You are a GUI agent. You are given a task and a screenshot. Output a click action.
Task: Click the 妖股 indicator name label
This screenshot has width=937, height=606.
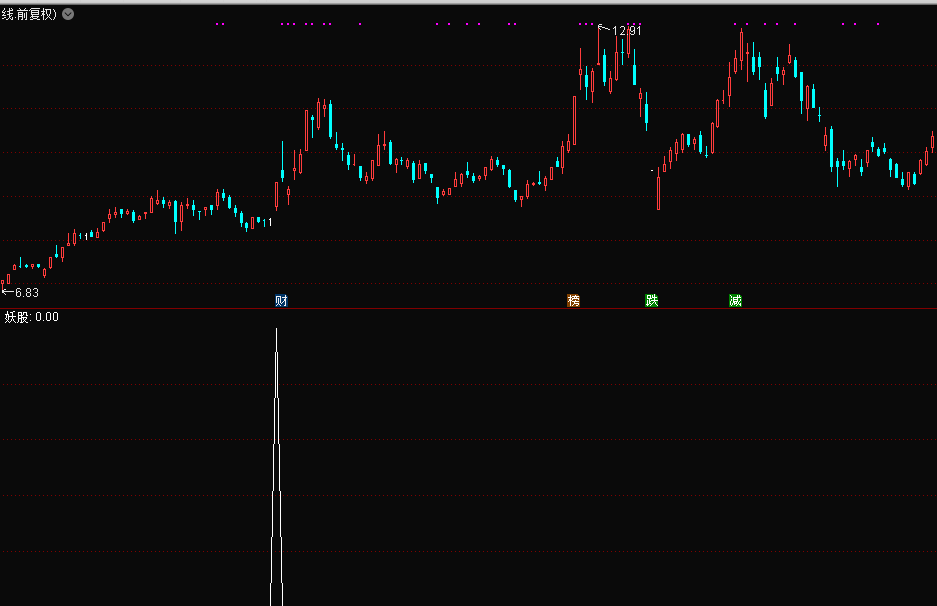pos(18,318)
